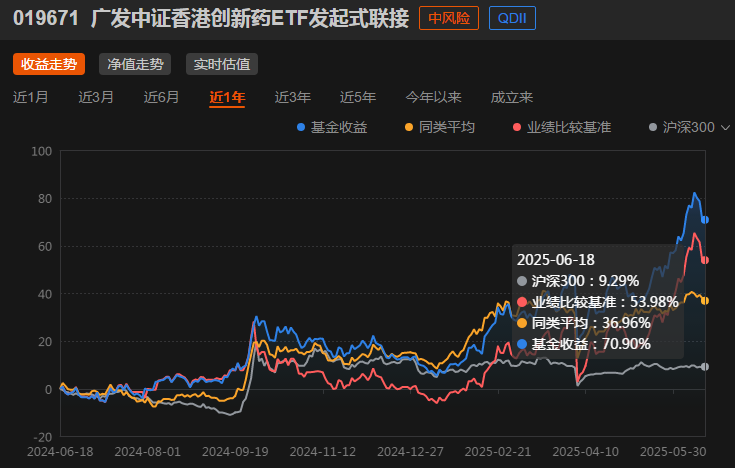The height and width of the screenshot is (468, 735).
Task: Click the gray dot icon beside 沪深300 legend
Action: point(652,127)
